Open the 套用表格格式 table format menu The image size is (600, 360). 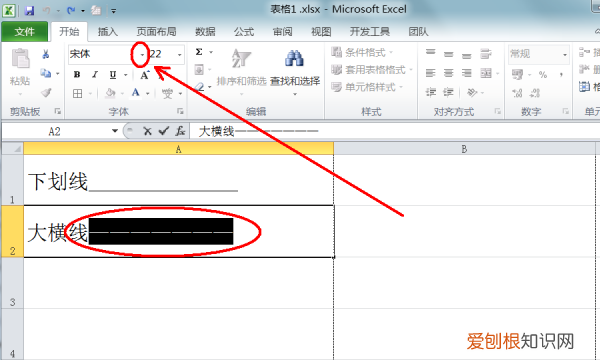(x=372, y=70)
